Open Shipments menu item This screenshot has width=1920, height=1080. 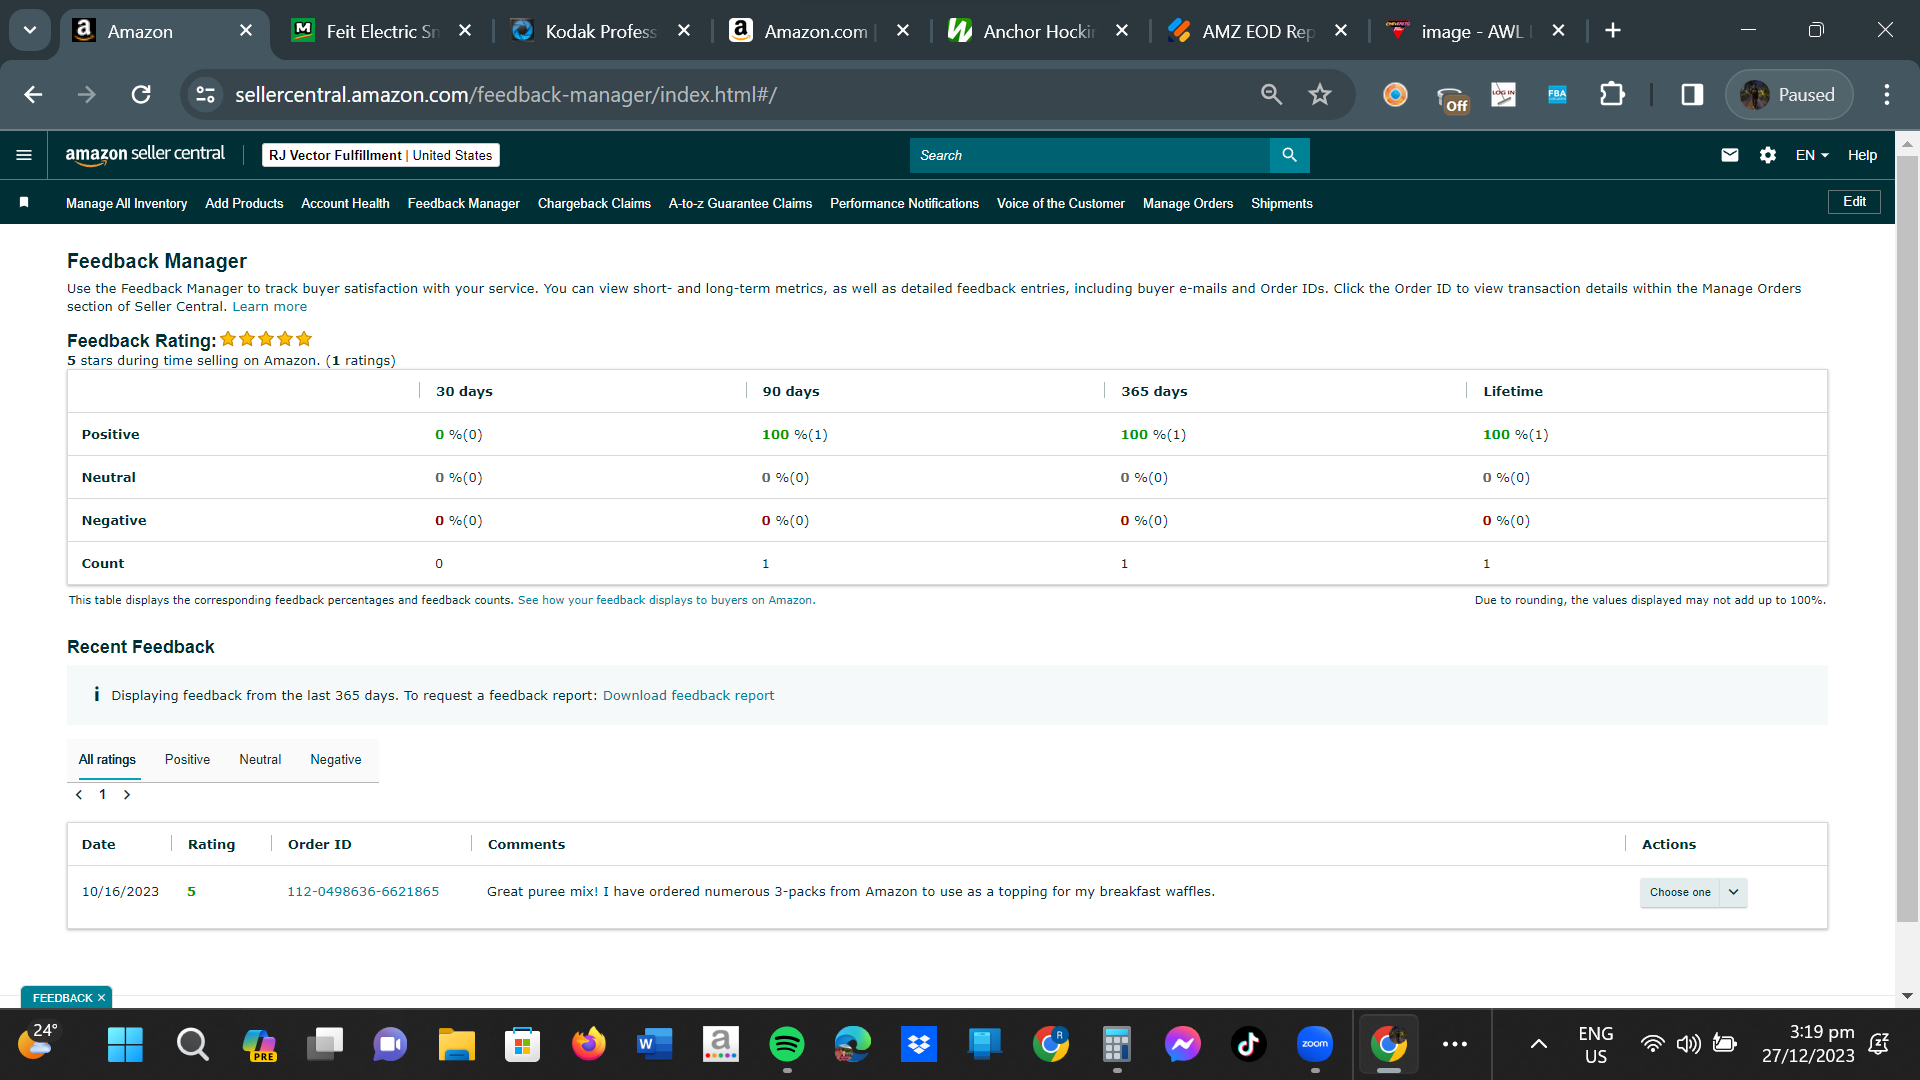(x=1282, y=203)
